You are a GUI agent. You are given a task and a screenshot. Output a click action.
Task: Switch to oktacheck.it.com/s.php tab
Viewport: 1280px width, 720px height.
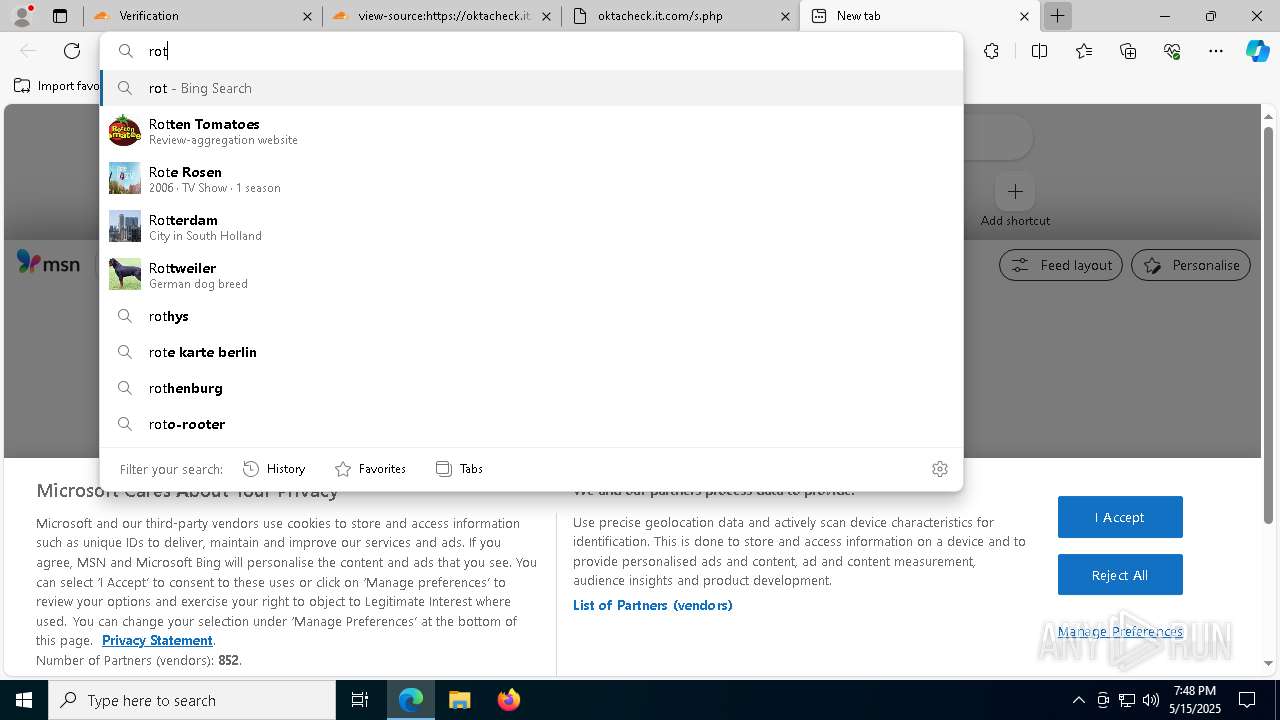point(680,16)
